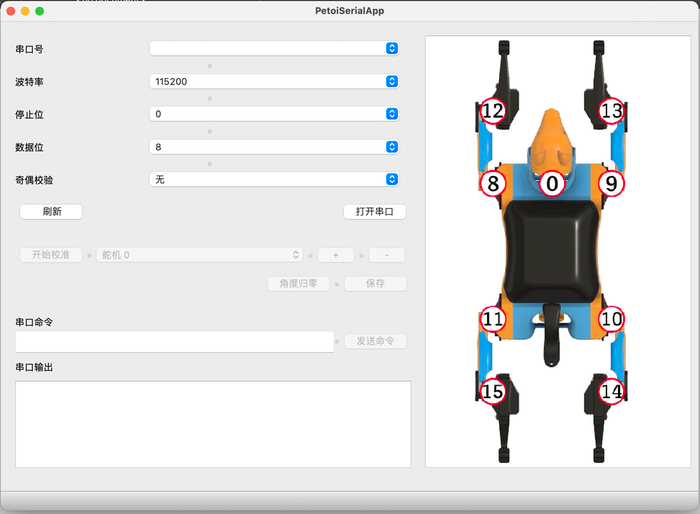
Task: Select servo joint marker 11 on robot
Action: (492, 319)
